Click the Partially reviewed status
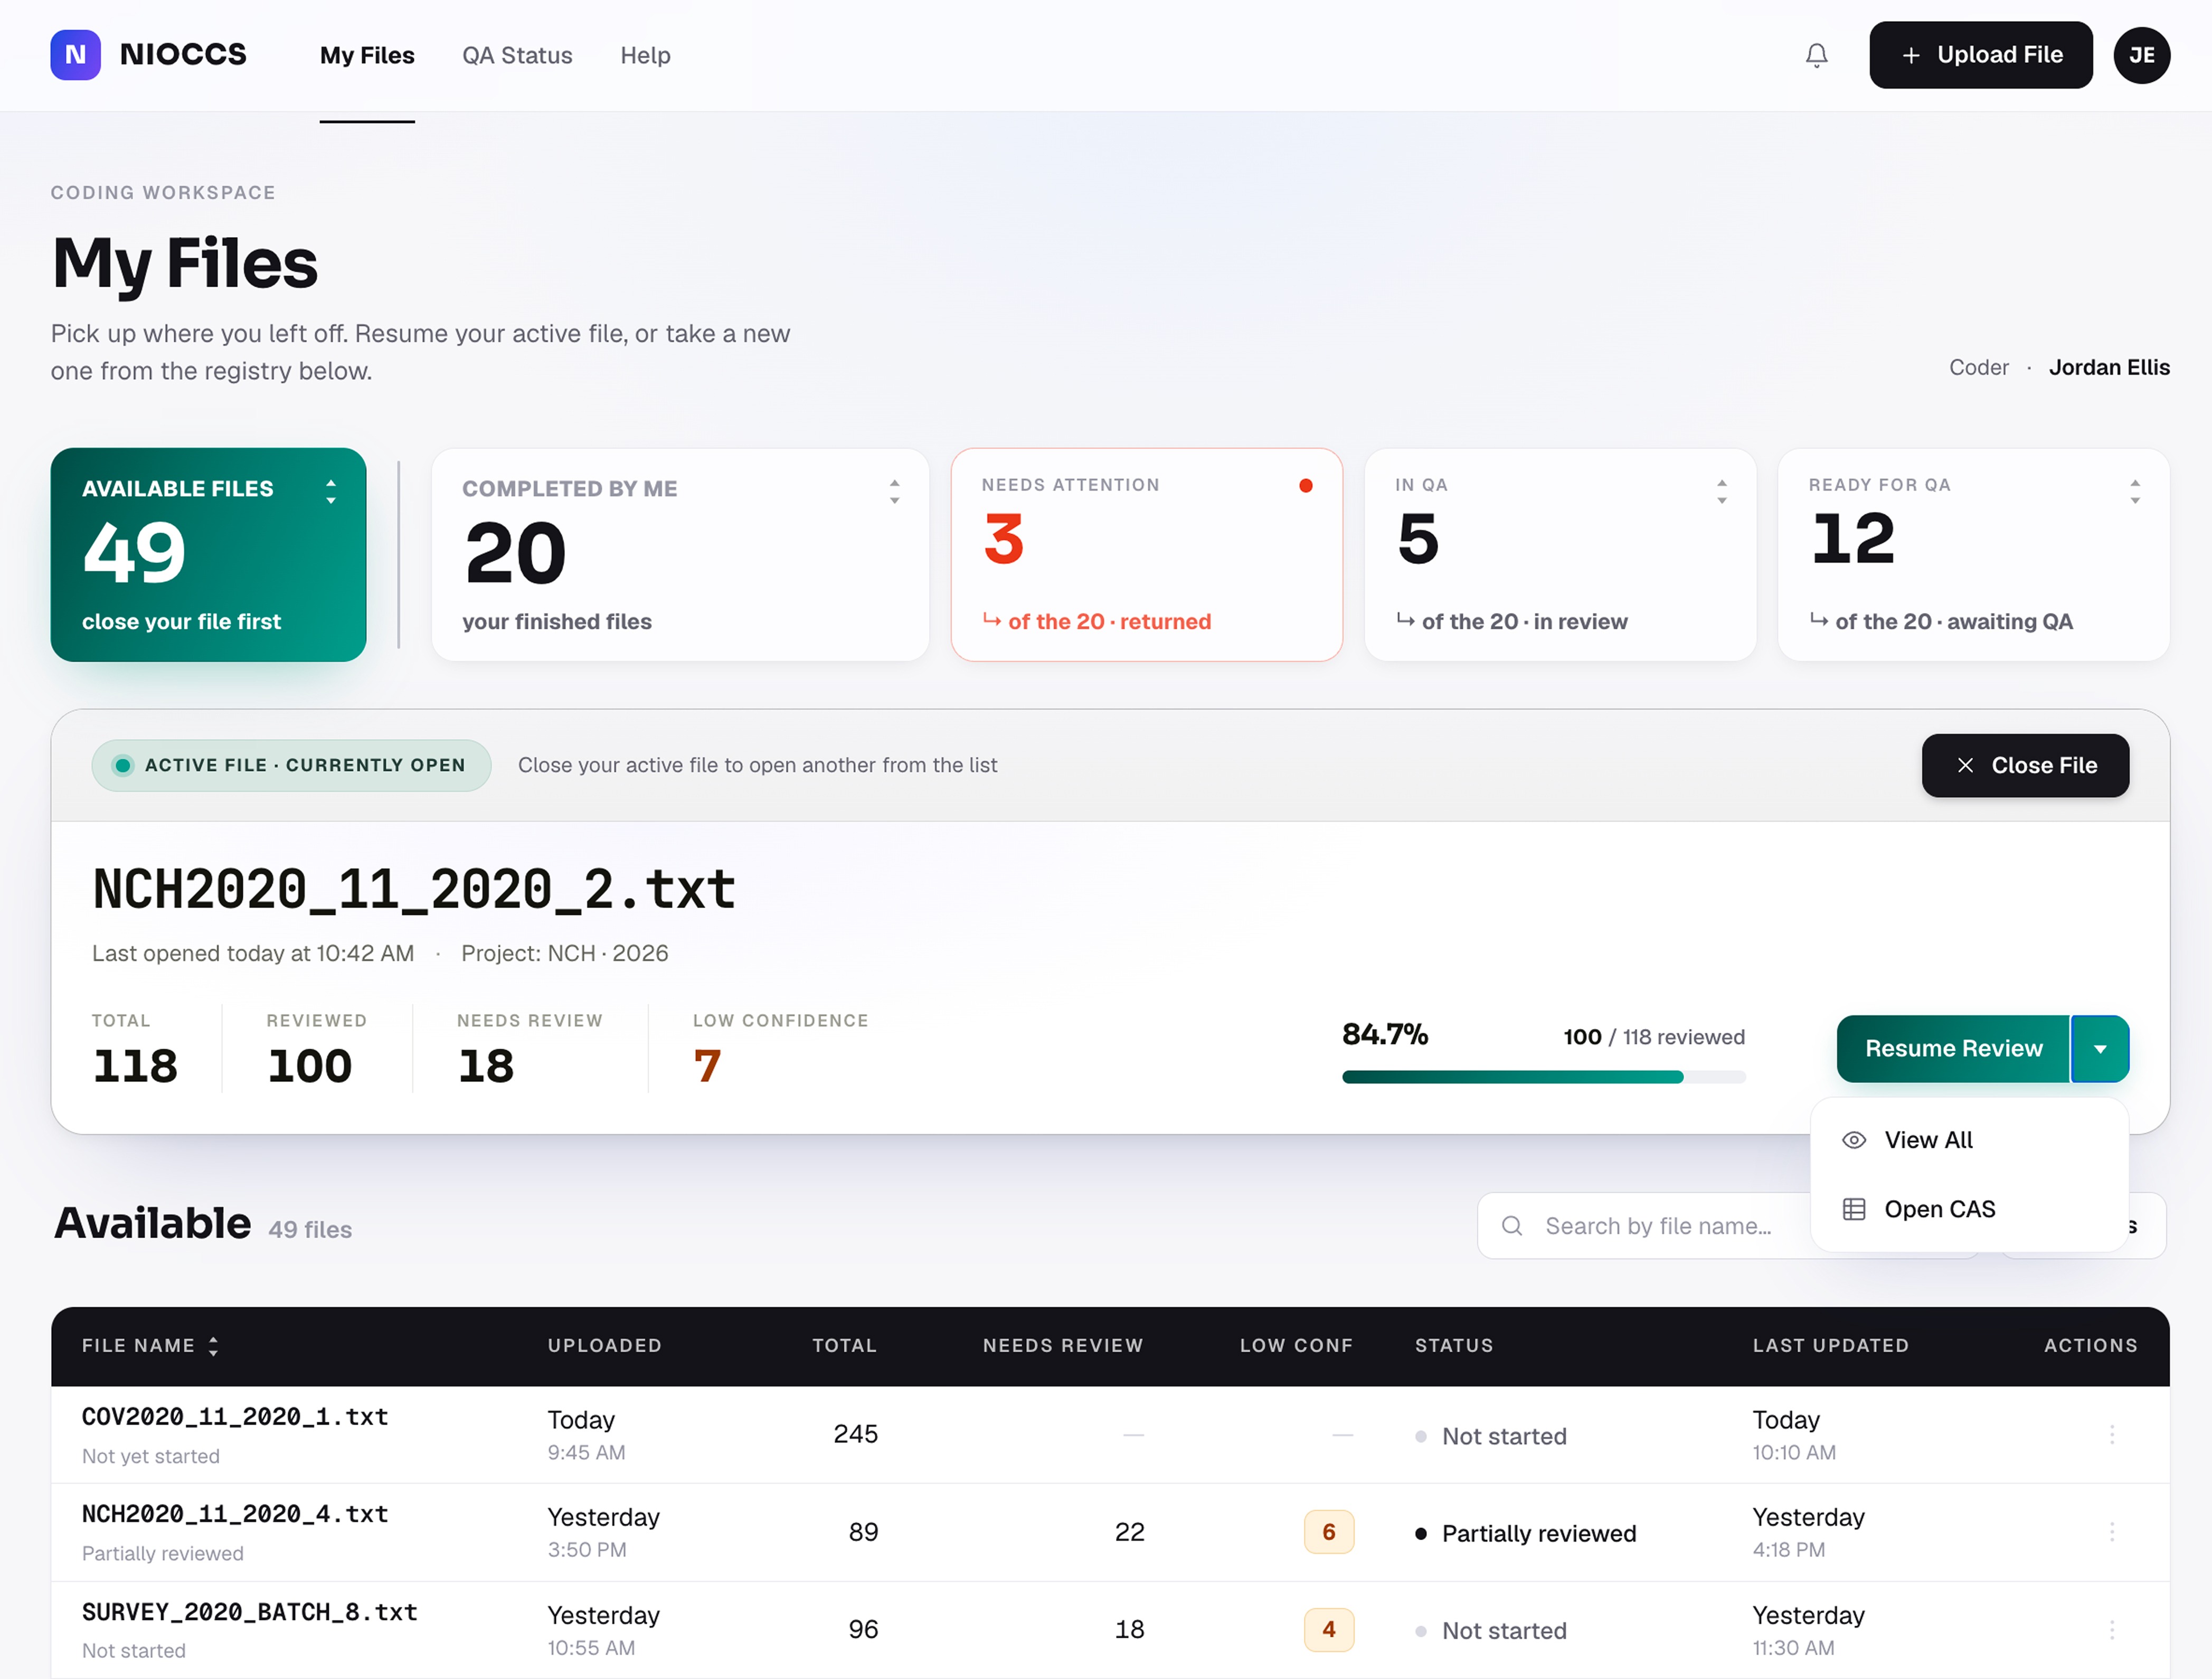 coord(1525,1533)
